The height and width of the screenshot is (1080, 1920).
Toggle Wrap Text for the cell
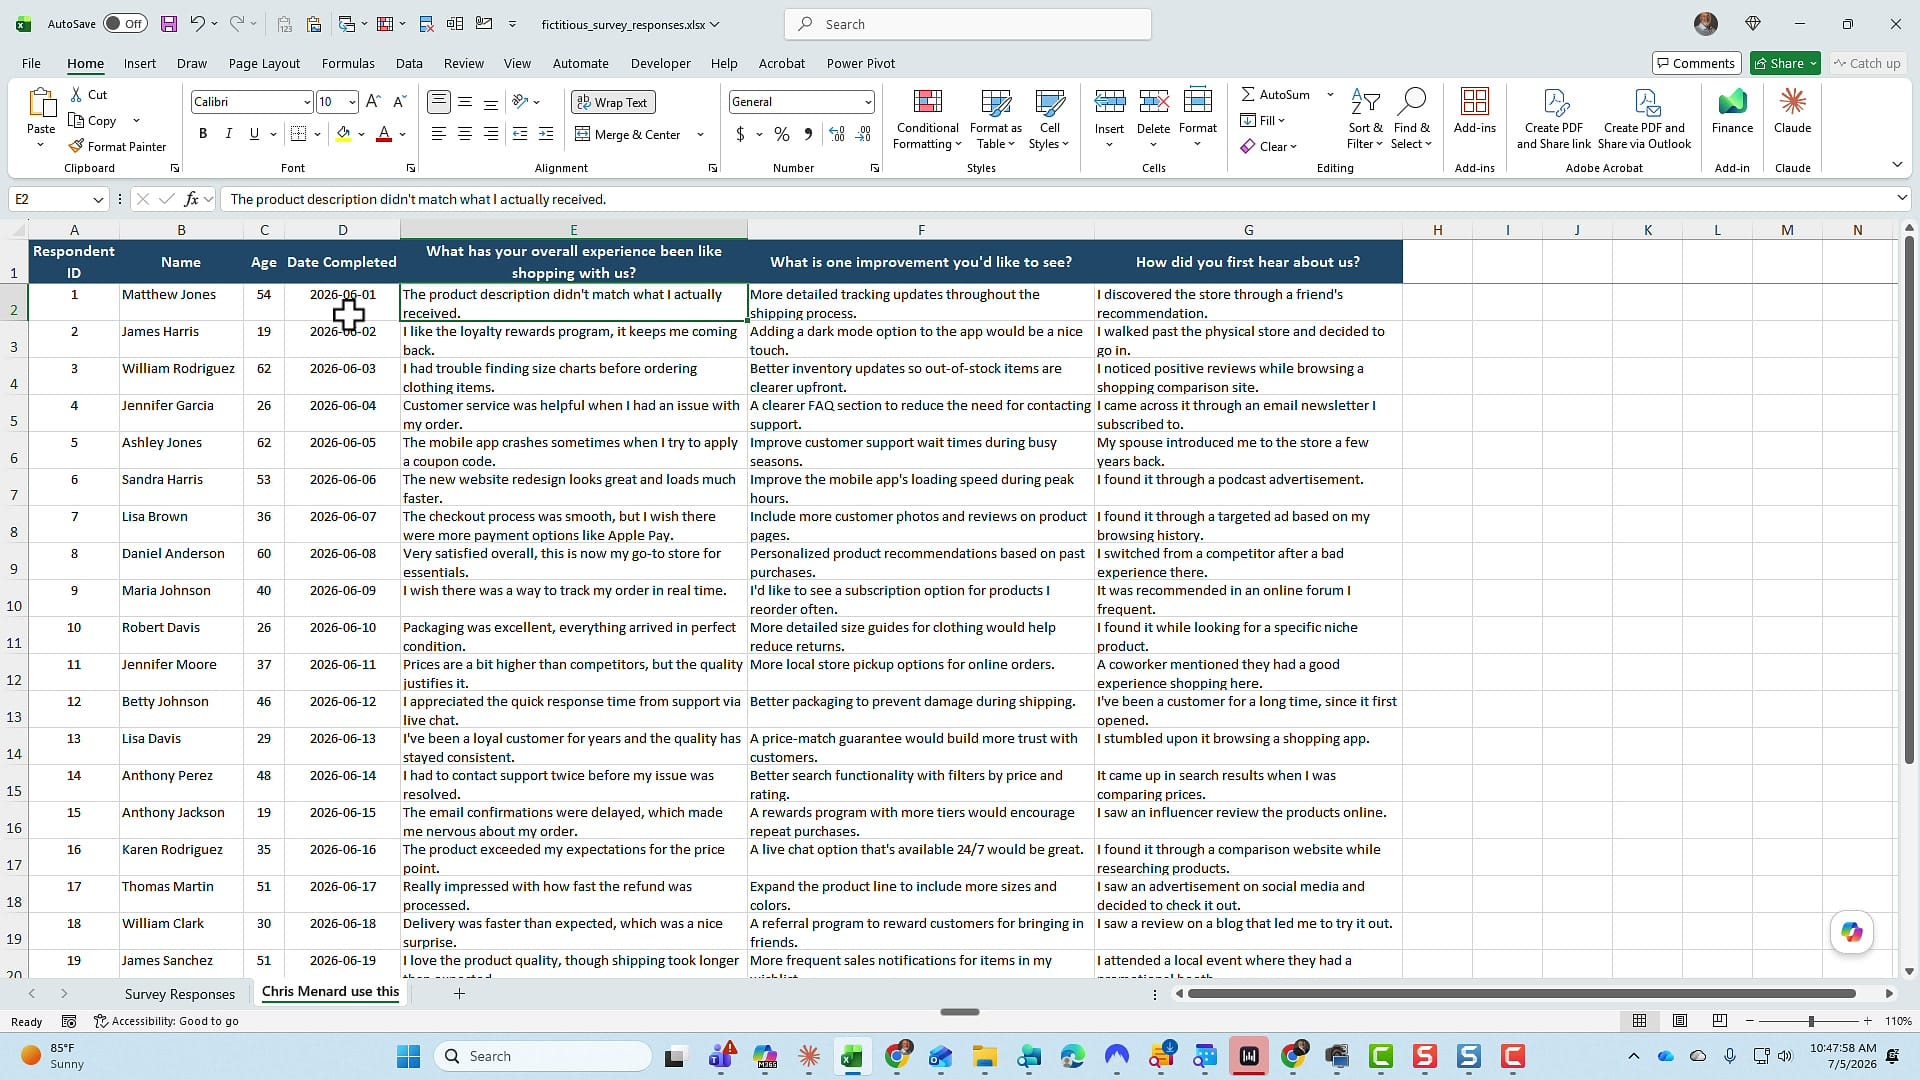[612, 102]
